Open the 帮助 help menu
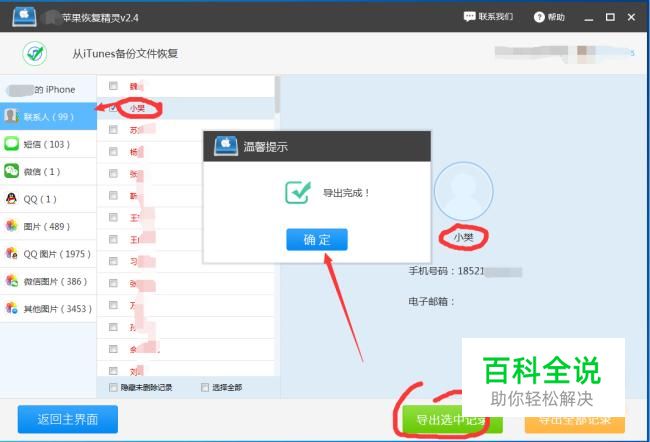This screenshot has width=650, height=442. point(549,17)
